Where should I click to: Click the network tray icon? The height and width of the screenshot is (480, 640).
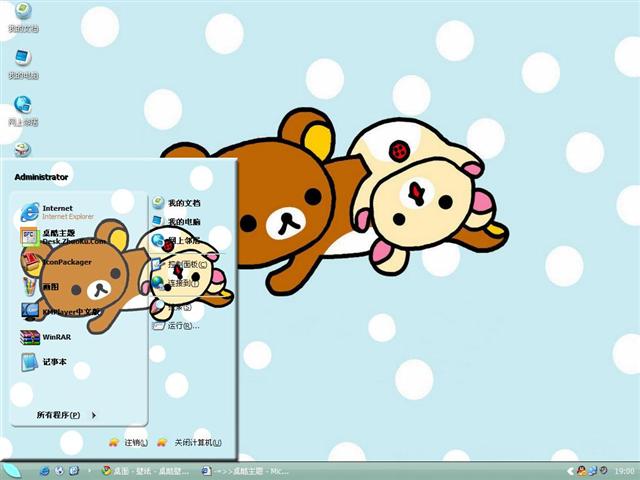(x=593, y=471)
